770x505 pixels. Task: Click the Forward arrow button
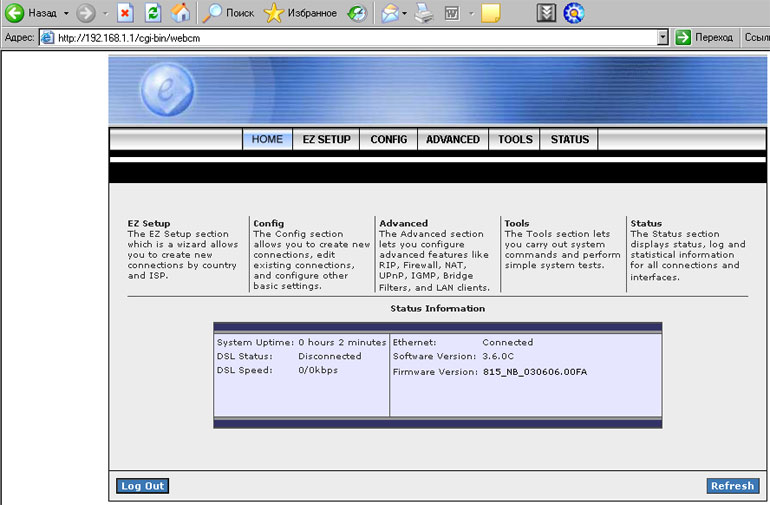point(86,13)
